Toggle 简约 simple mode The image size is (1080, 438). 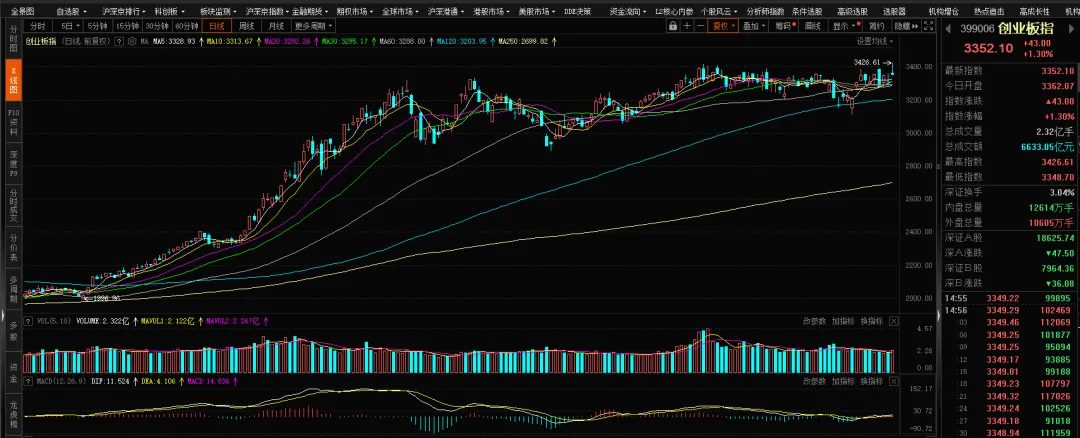(876, 26)
